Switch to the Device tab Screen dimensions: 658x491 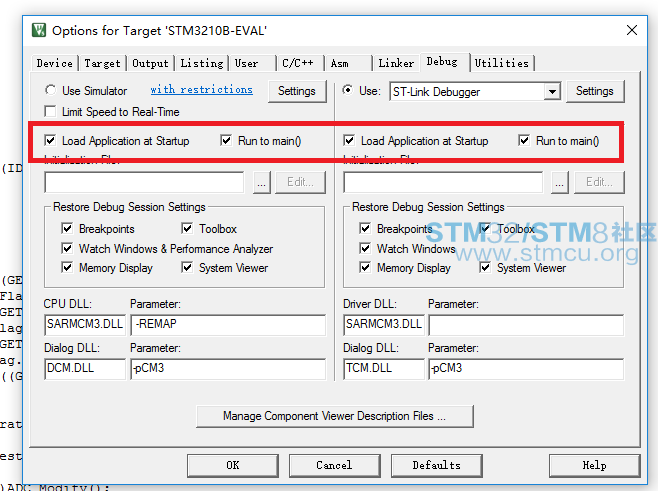(x=55, y=63)
